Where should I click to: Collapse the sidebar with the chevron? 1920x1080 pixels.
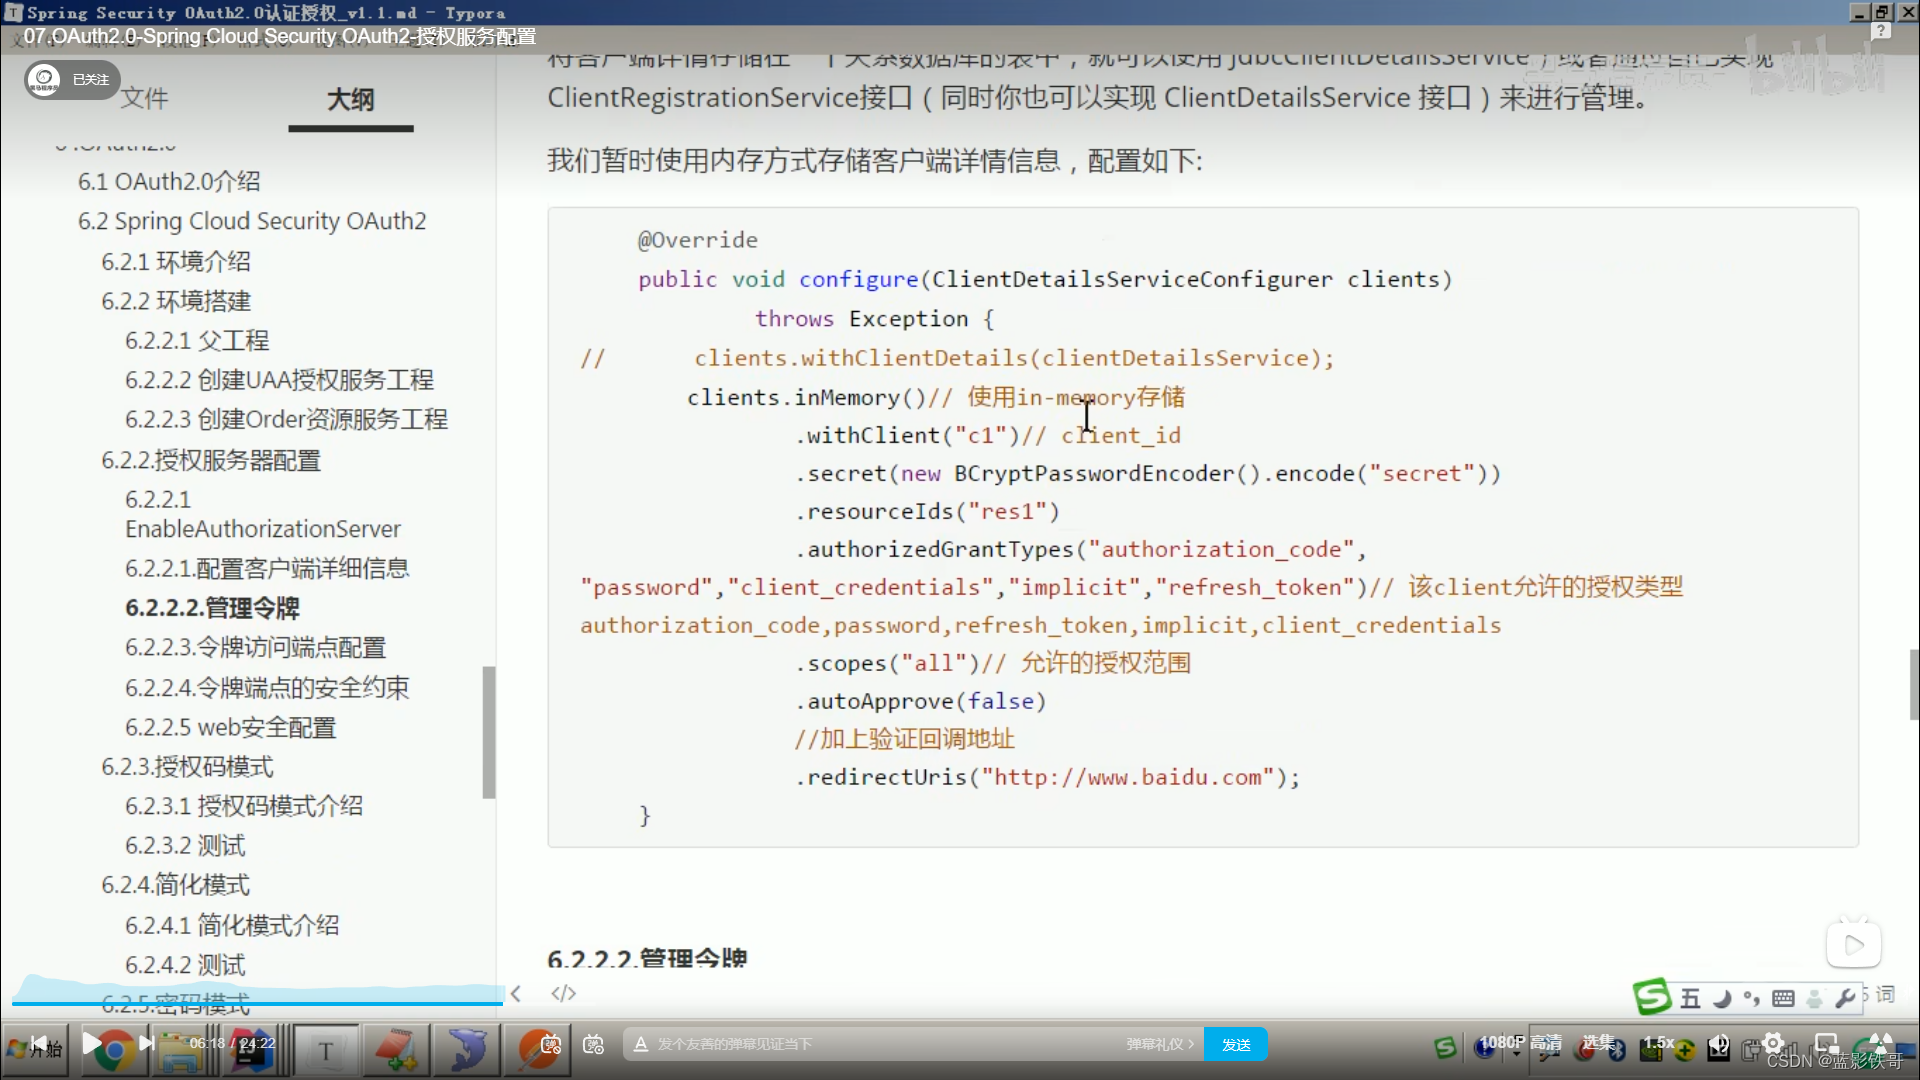click(x=516, y=994)
